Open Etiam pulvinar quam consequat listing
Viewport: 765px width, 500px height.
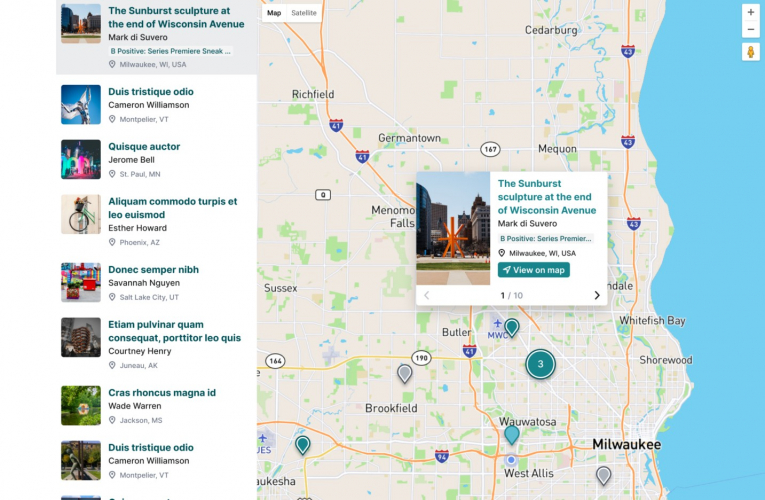[175, 331]
